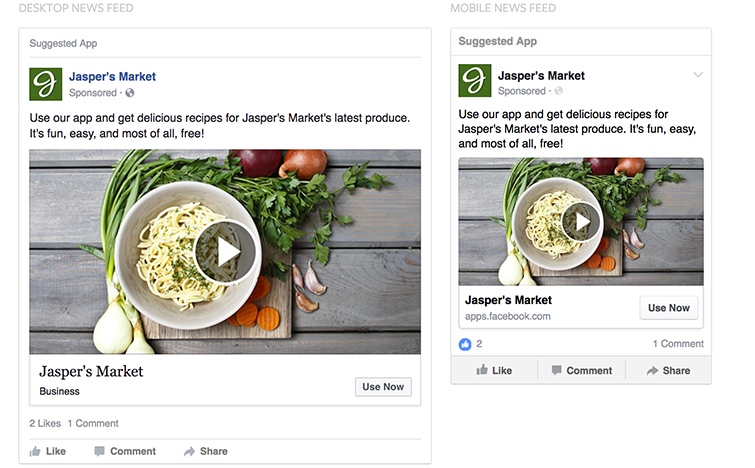Click Jasper's Market logo in mobile ad
This screenshot has height=468, width=755.
click(x=475, y=82)
